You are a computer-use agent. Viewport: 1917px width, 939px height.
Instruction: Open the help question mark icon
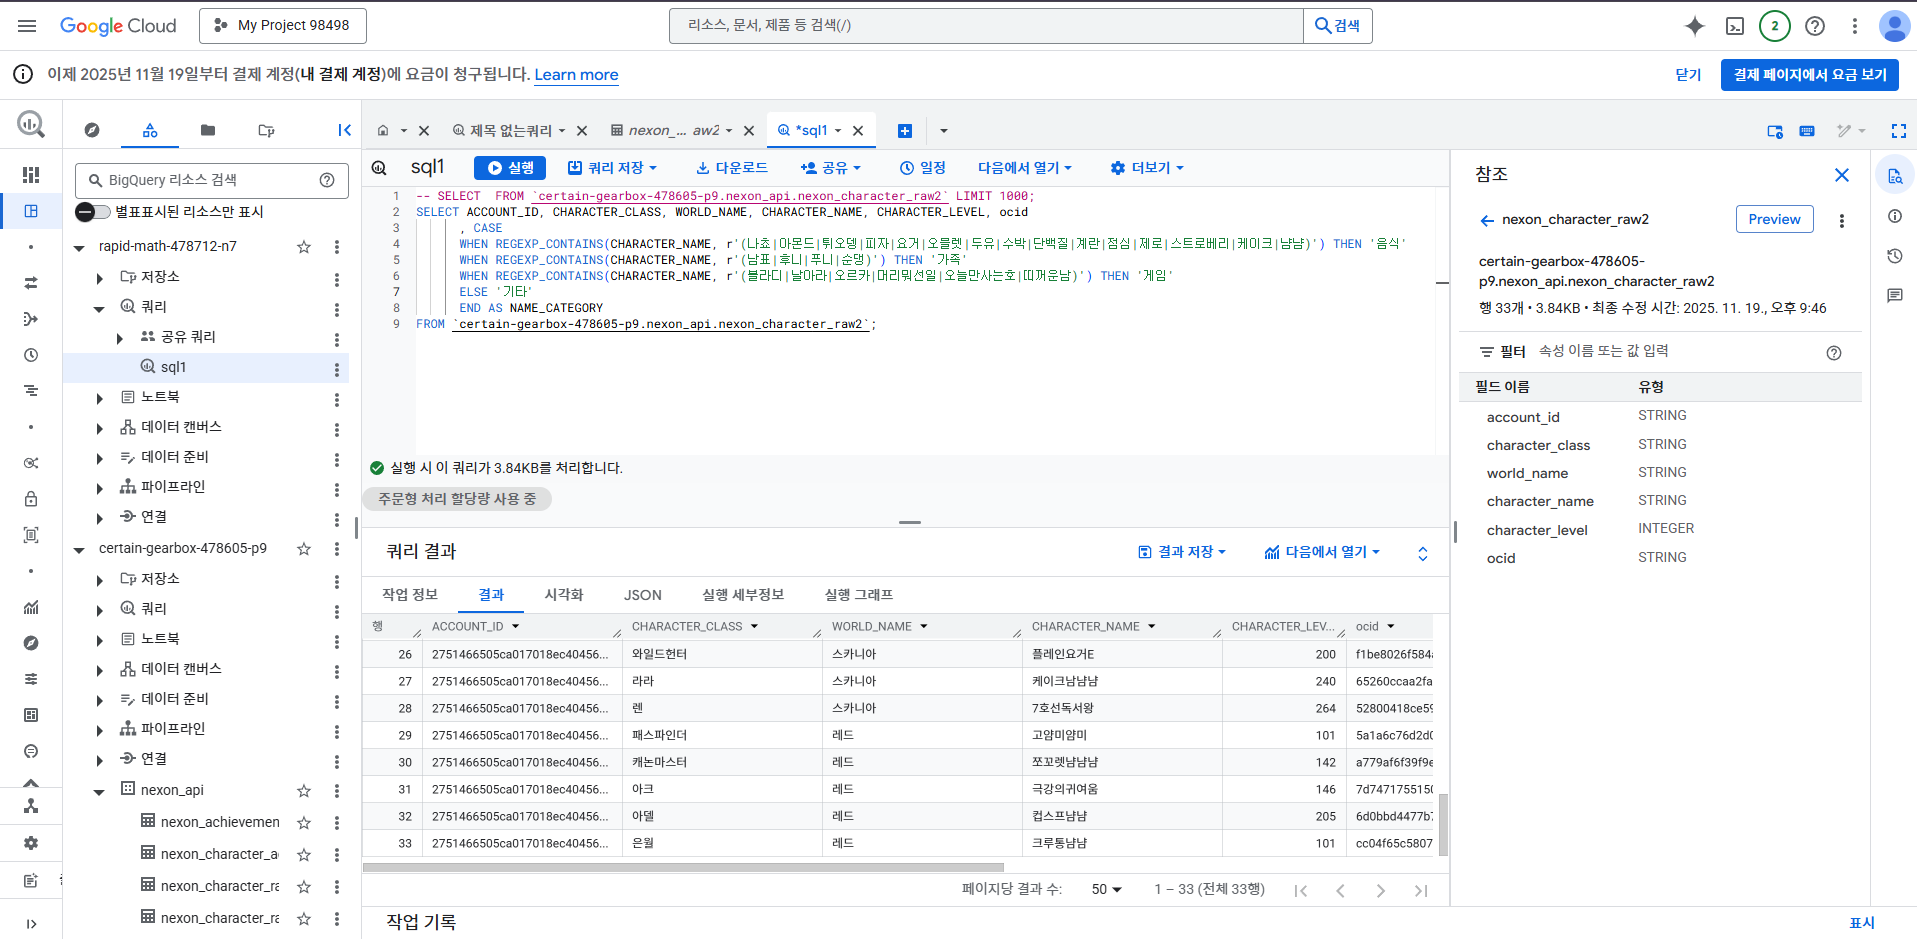(x=1815, y=26)
